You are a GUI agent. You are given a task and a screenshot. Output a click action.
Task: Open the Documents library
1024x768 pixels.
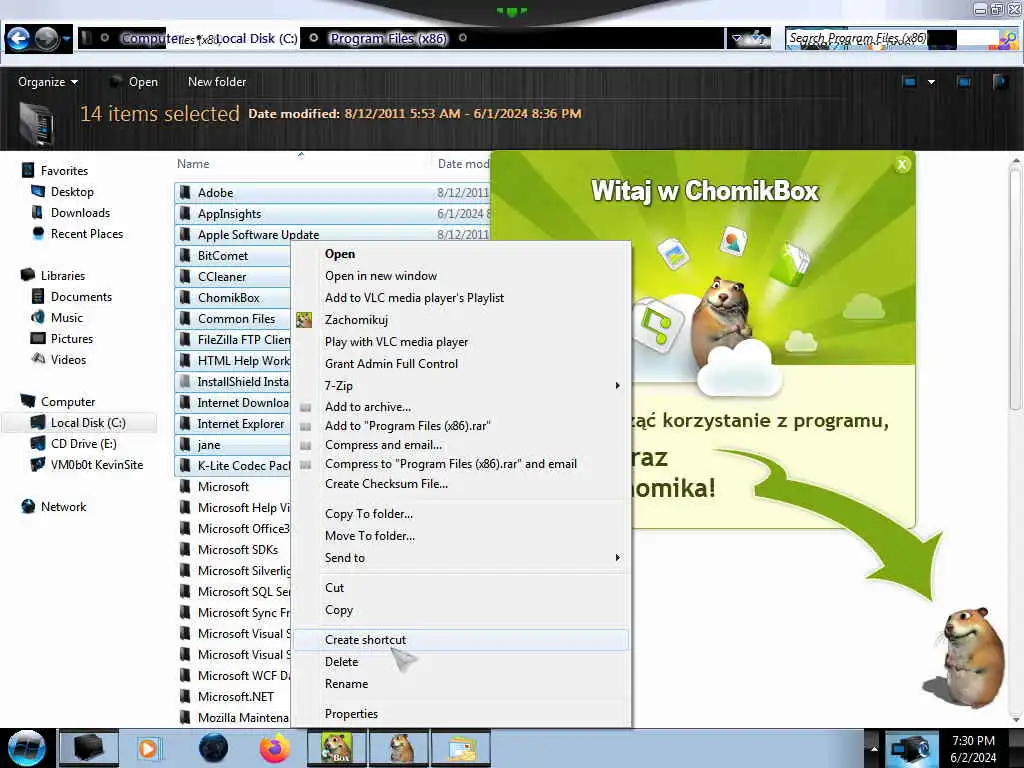81,296
